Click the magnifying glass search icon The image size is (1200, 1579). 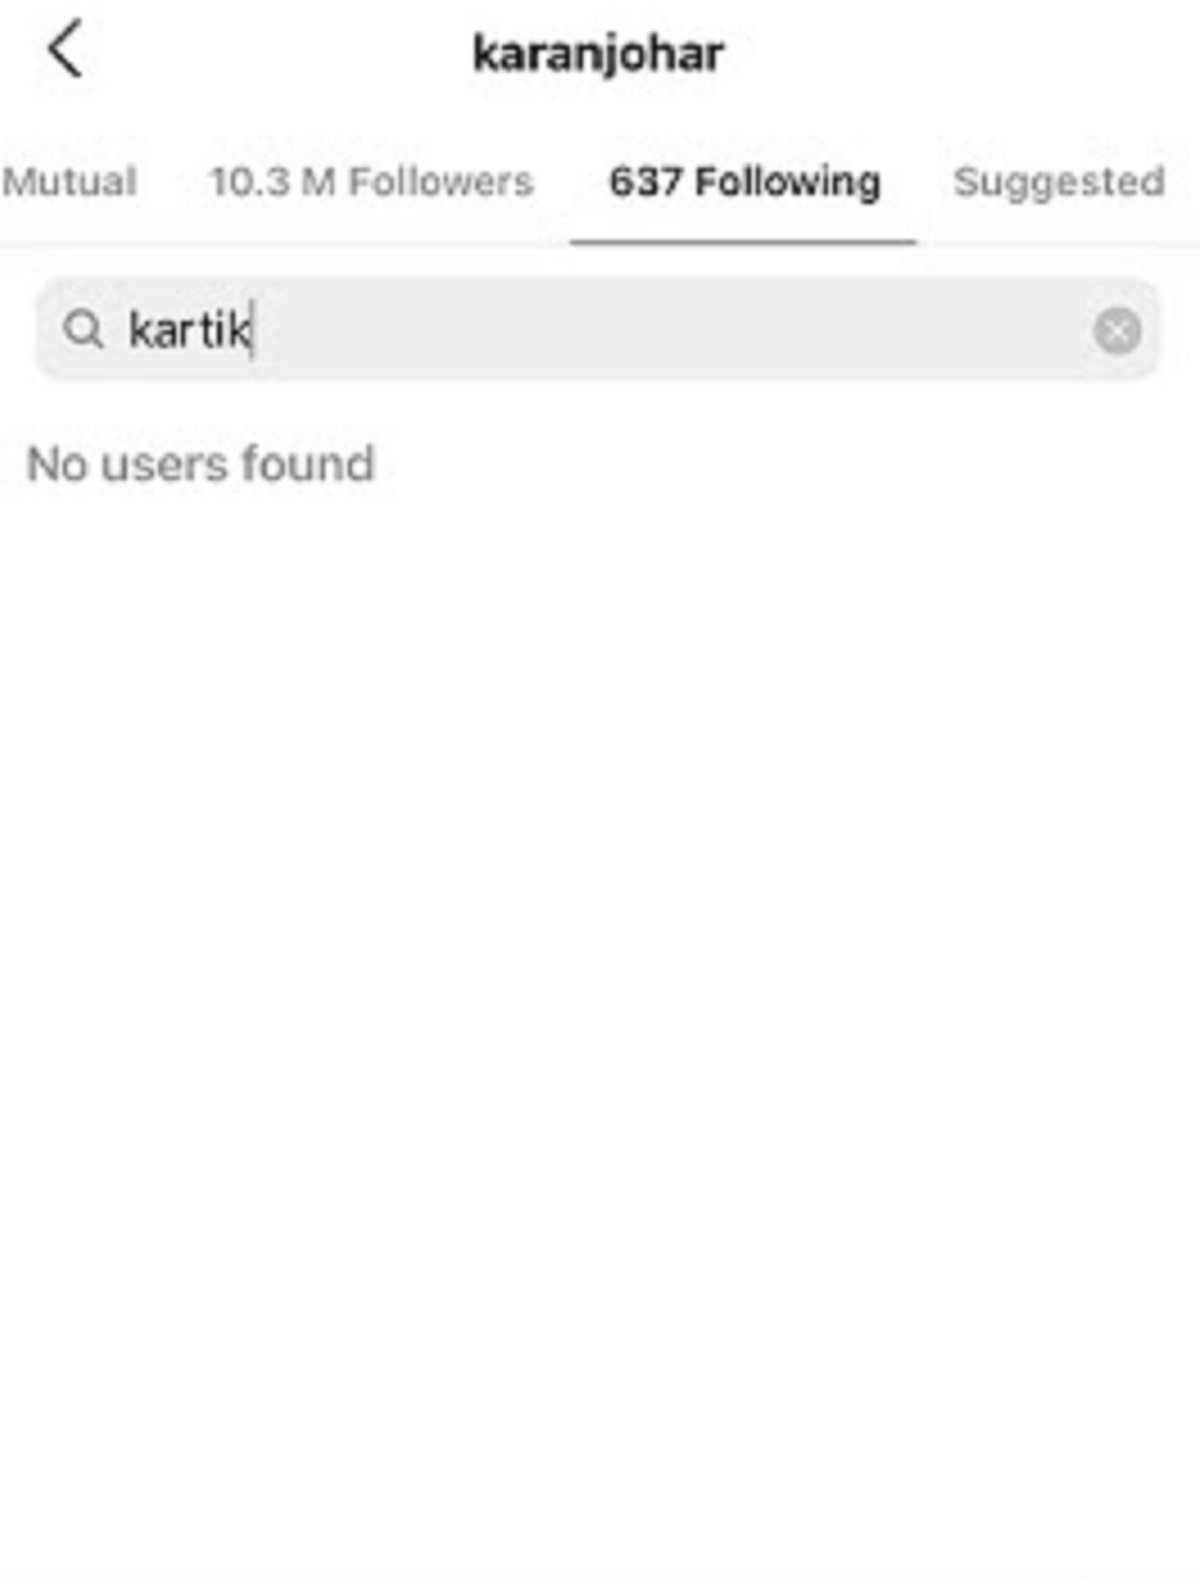pos(84,329)
